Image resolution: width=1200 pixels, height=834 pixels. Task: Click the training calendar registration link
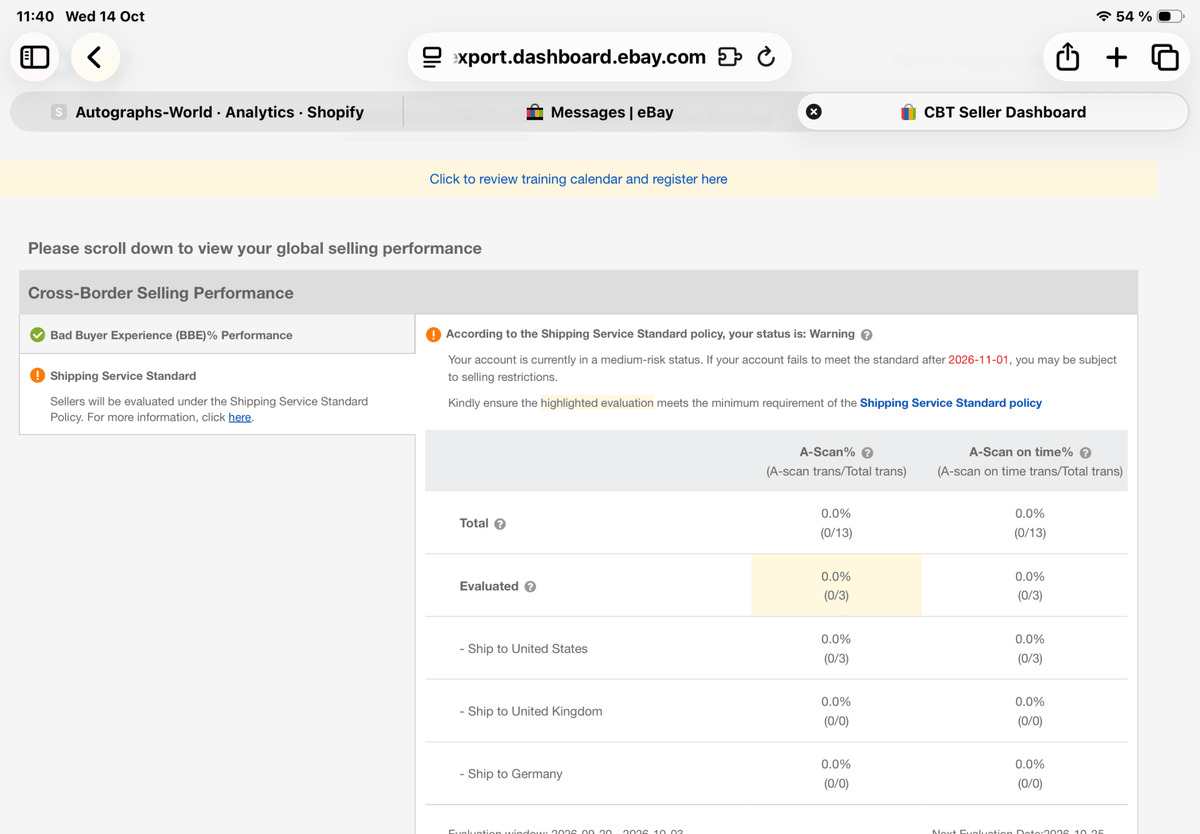578,179
